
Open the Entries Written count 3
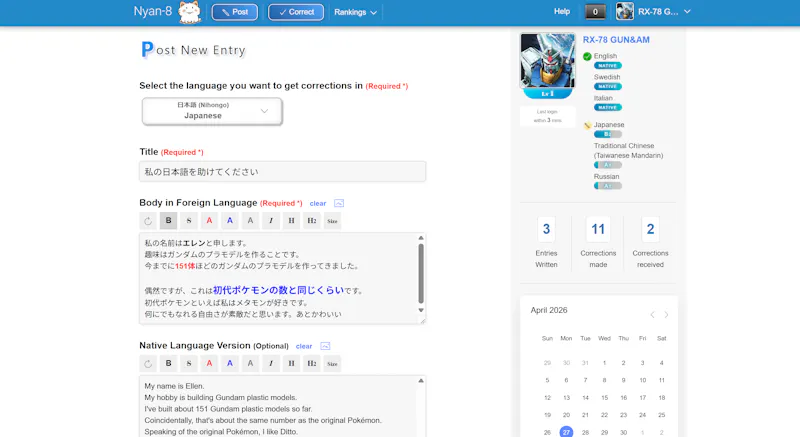(546, 229)
